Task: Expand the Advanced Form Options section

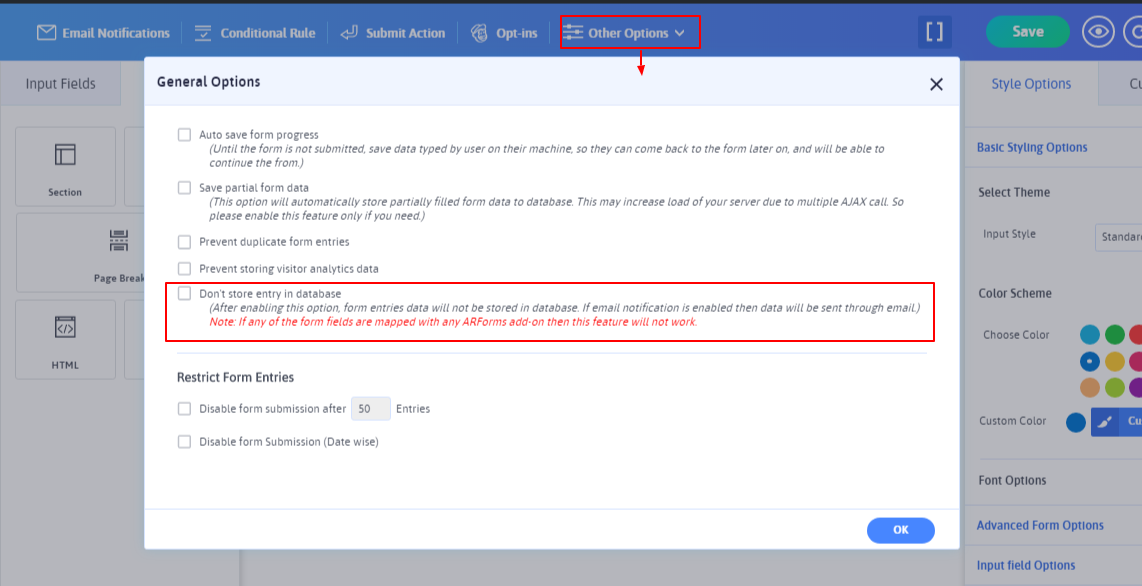Action: 1040,525
